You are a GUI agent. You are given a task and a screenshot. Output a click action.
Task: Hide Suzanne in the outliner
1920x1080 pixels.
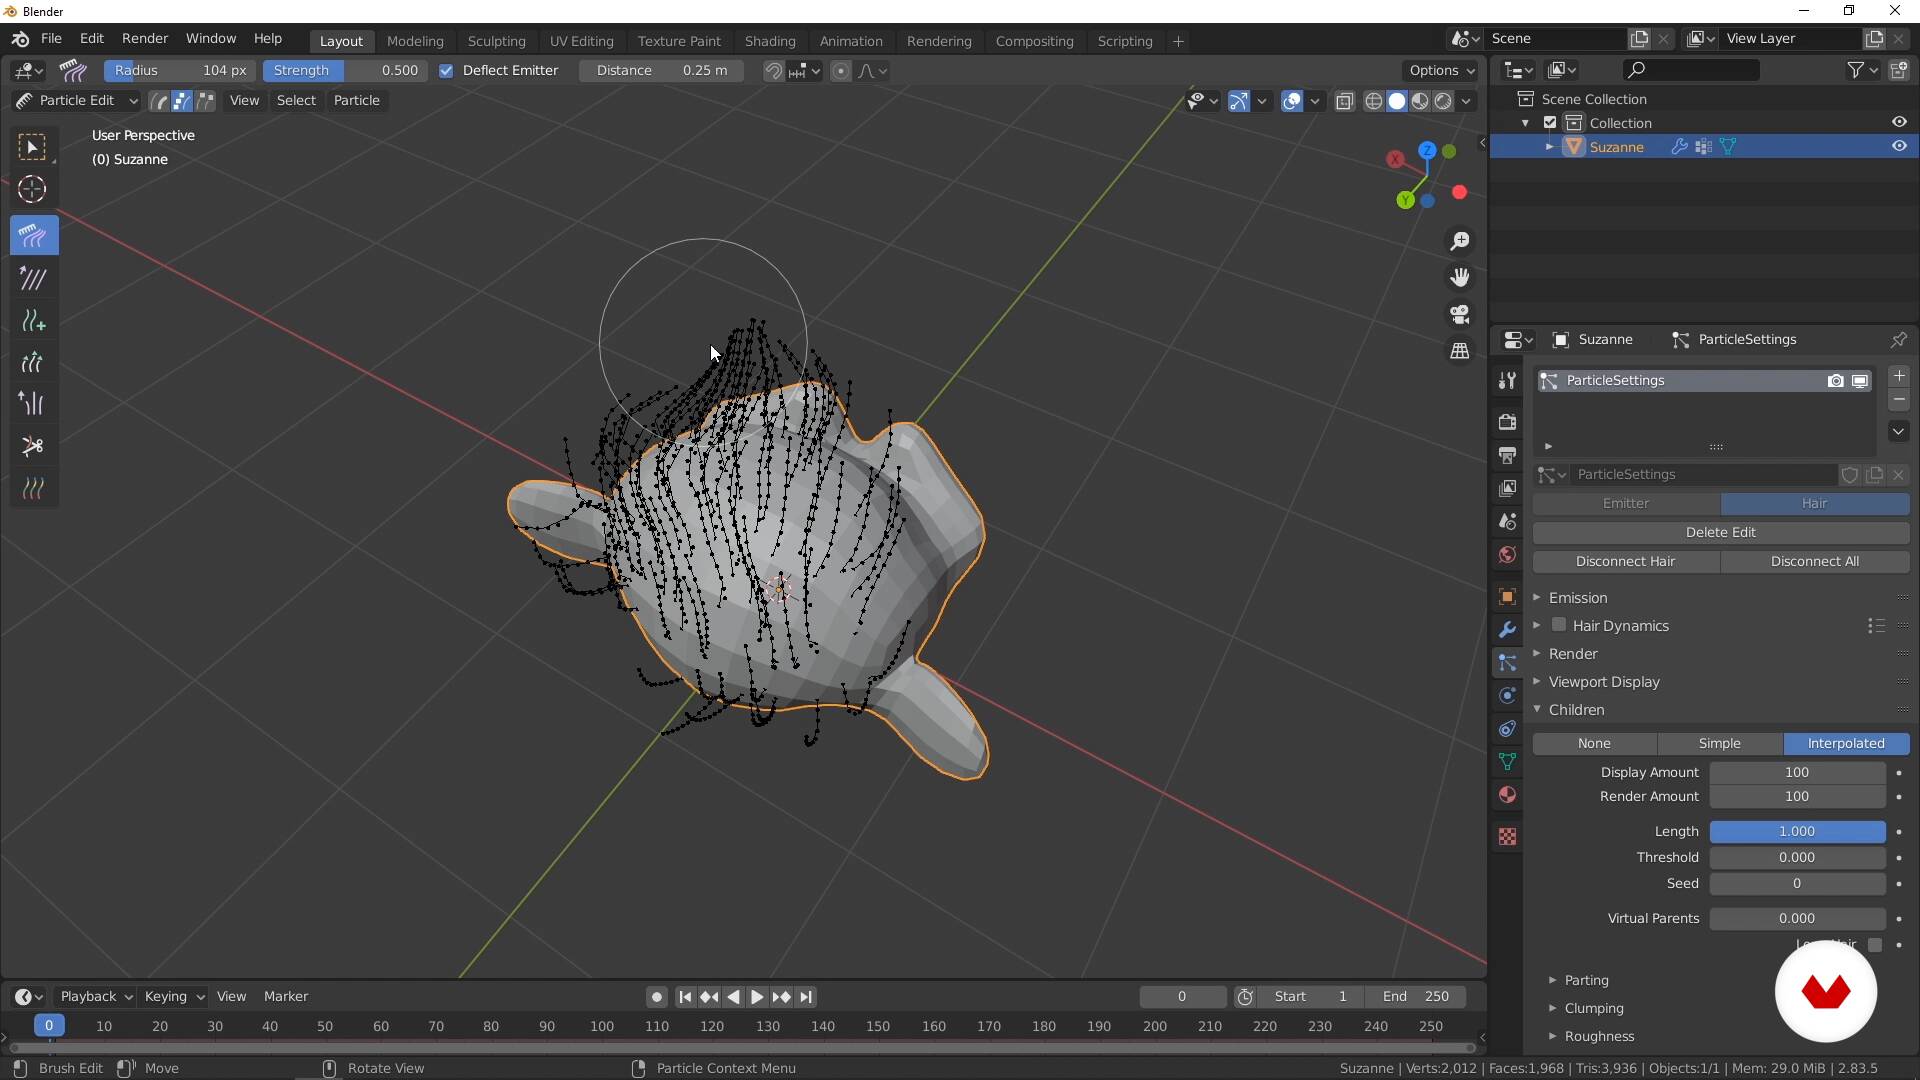(x=1899, y=146)
